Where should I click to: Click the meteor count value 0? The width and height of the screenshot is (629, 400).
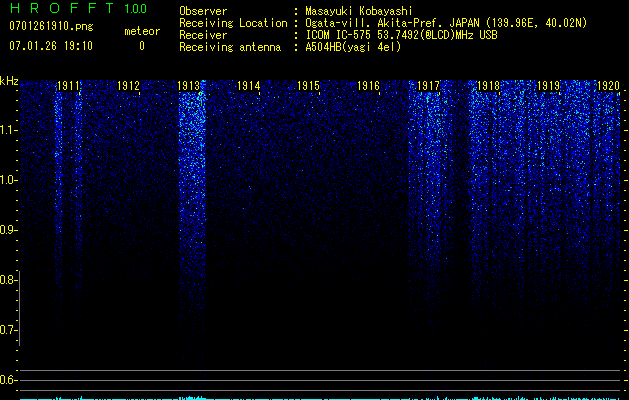point(142,46)
